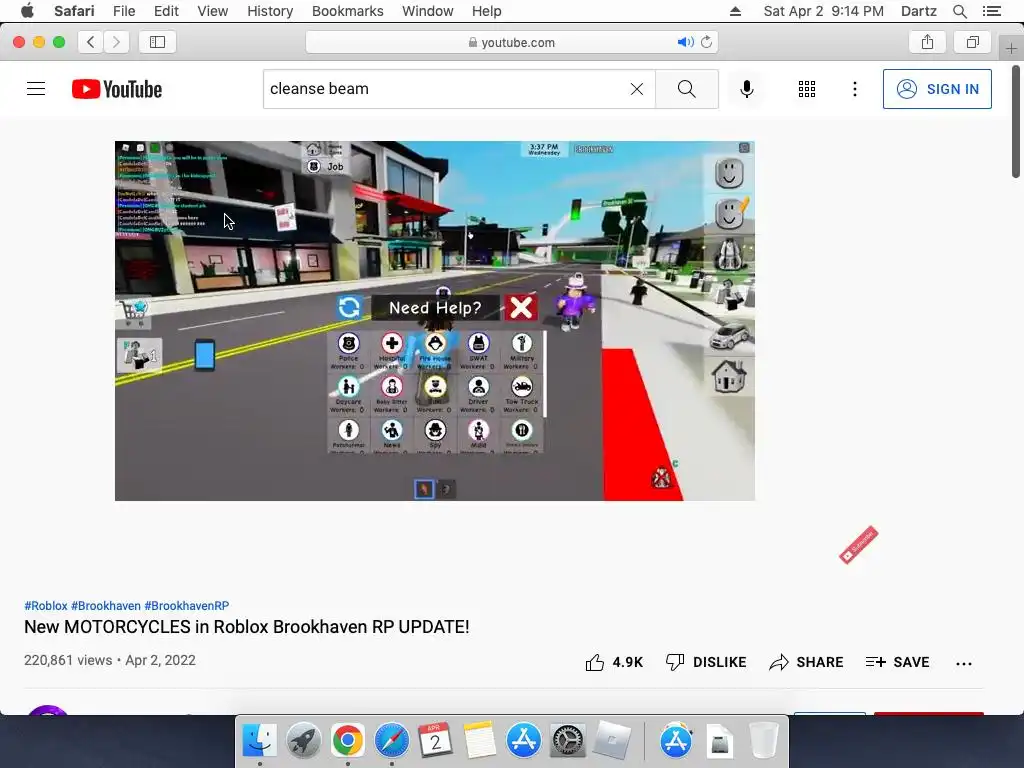Screen dimensions: 1024x768
Task: Click the DISLIKE button
Action: click(705, 662)
